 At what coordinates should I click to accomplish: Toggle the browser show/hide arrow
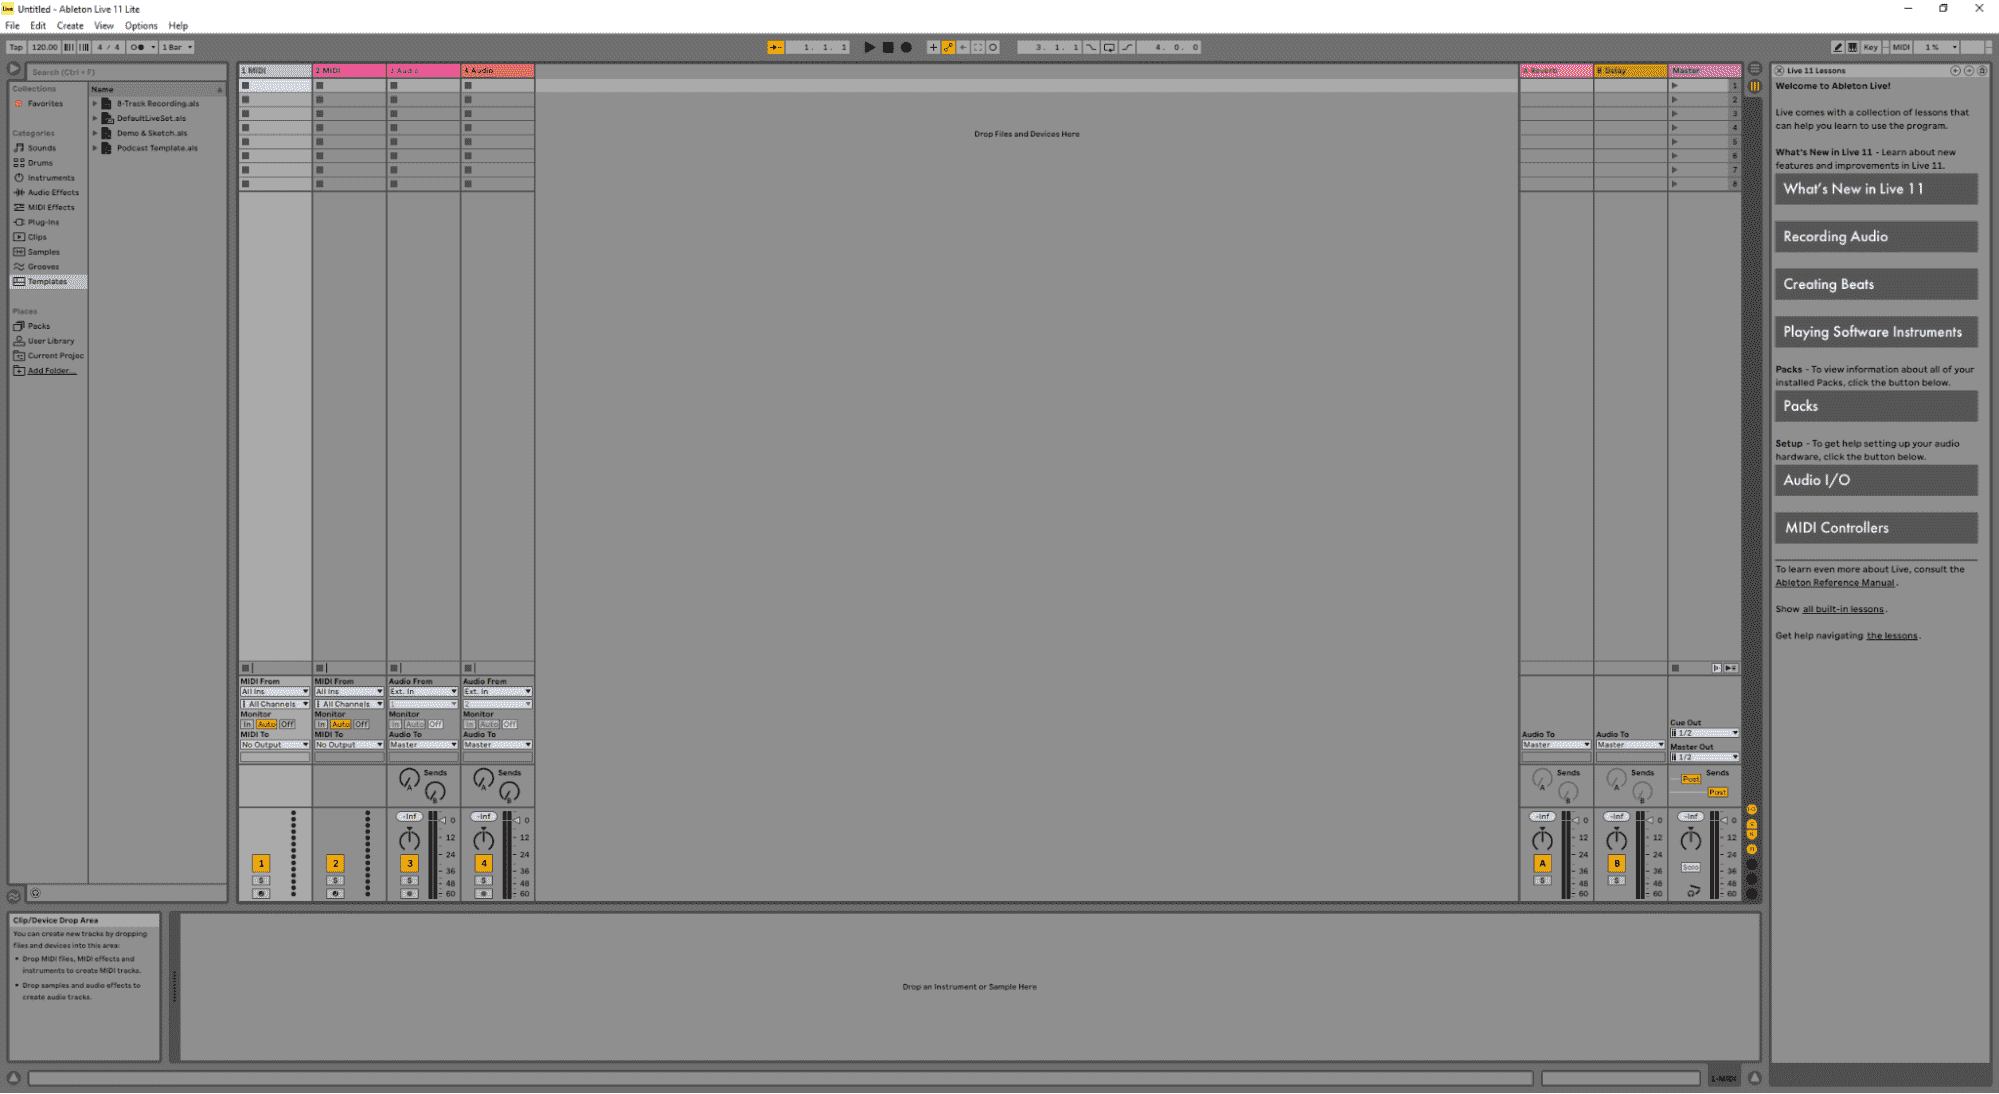pyautogui.click(x=14, y=70)
